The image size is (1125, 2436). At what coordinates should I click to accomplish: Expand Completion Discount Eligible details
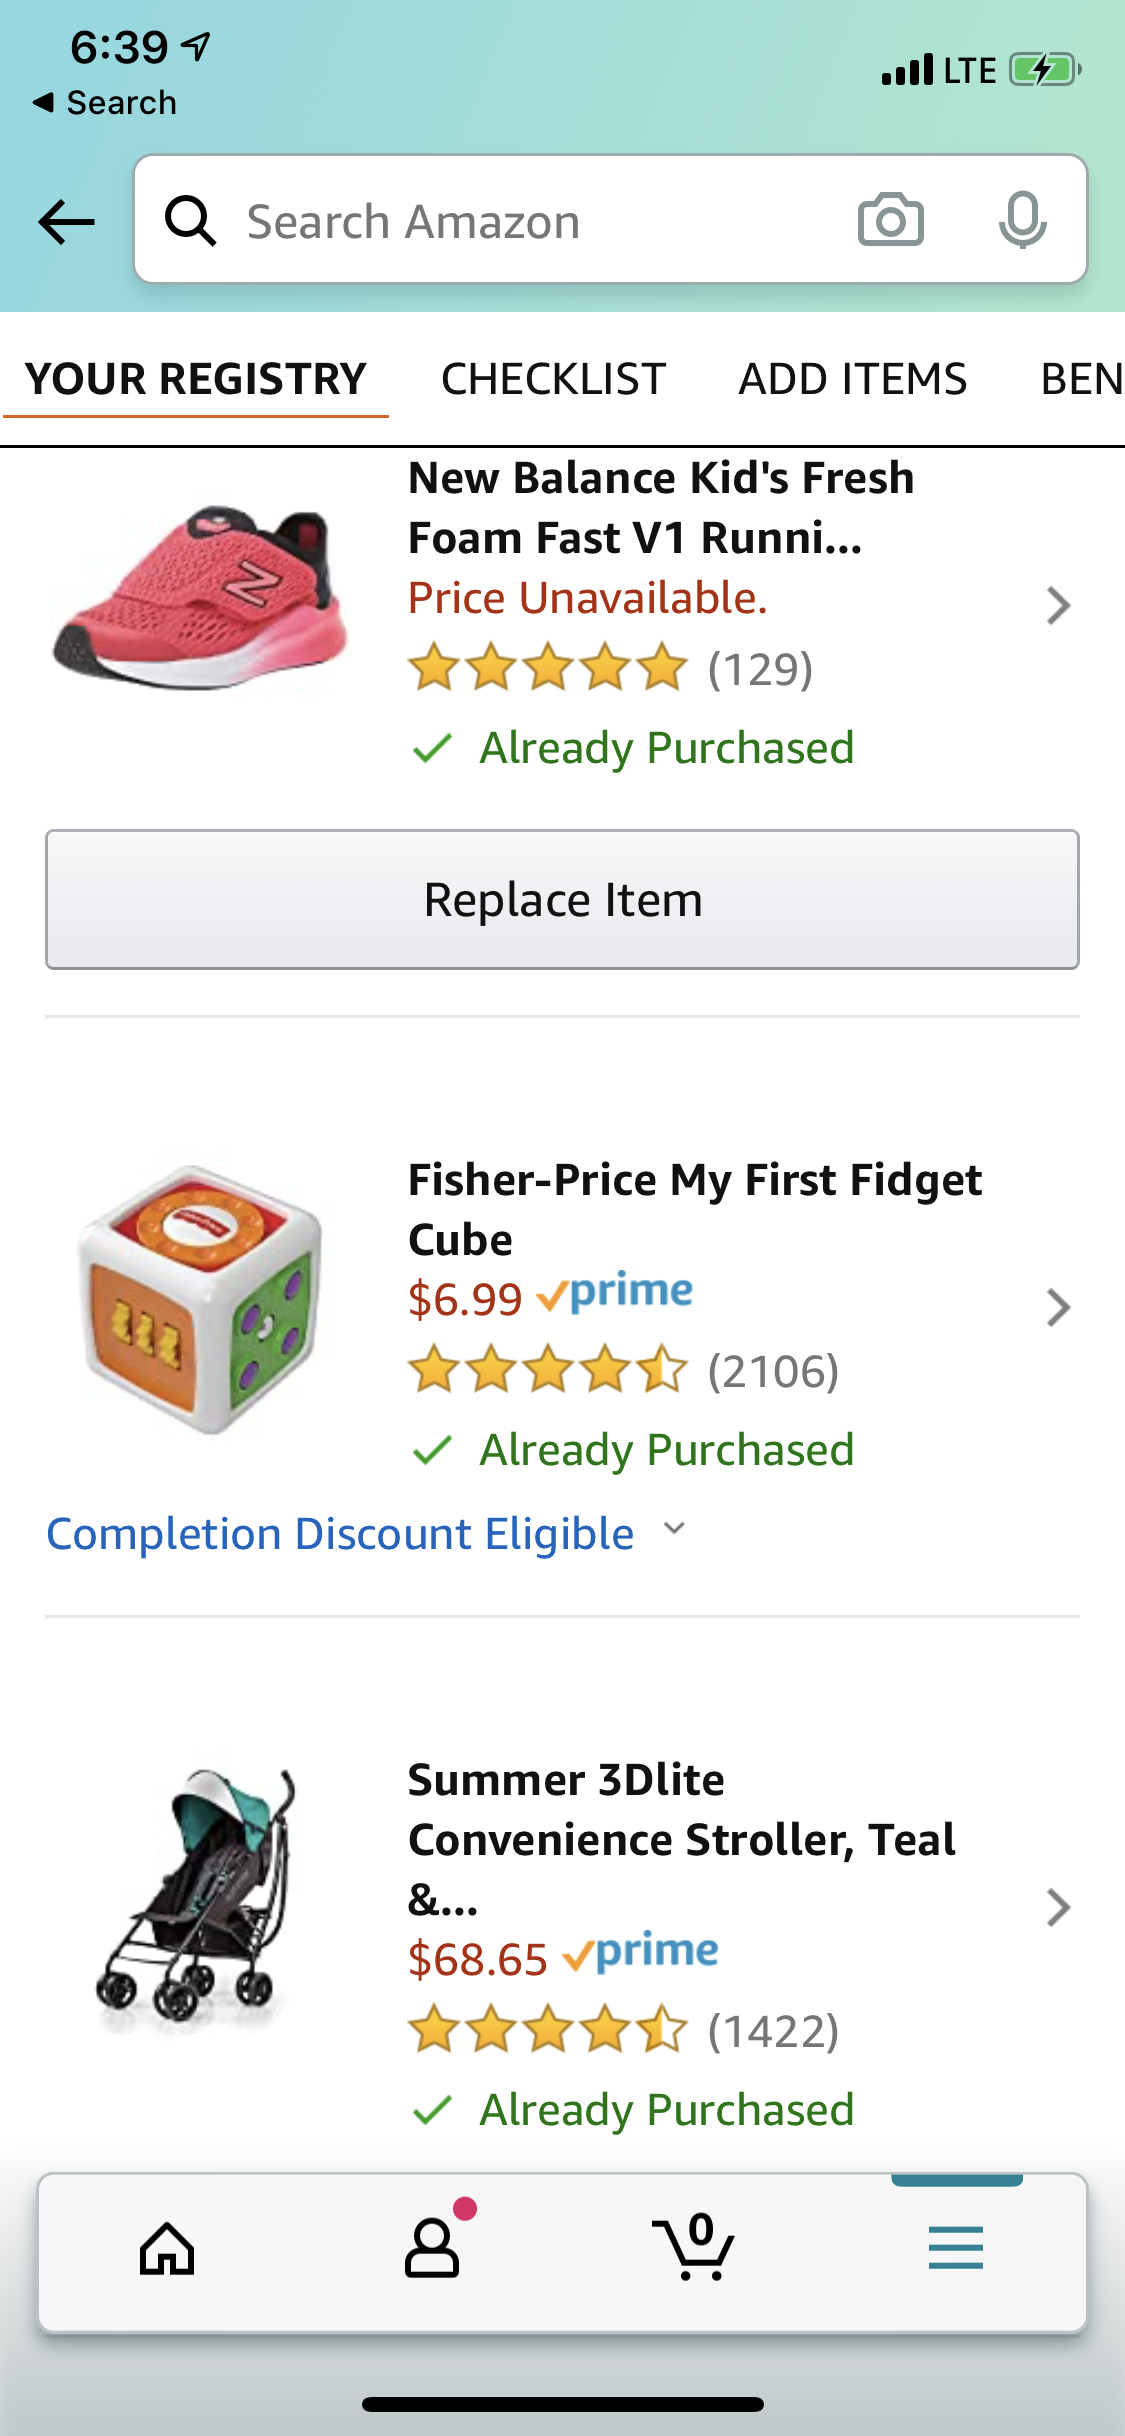[675, 1530]
